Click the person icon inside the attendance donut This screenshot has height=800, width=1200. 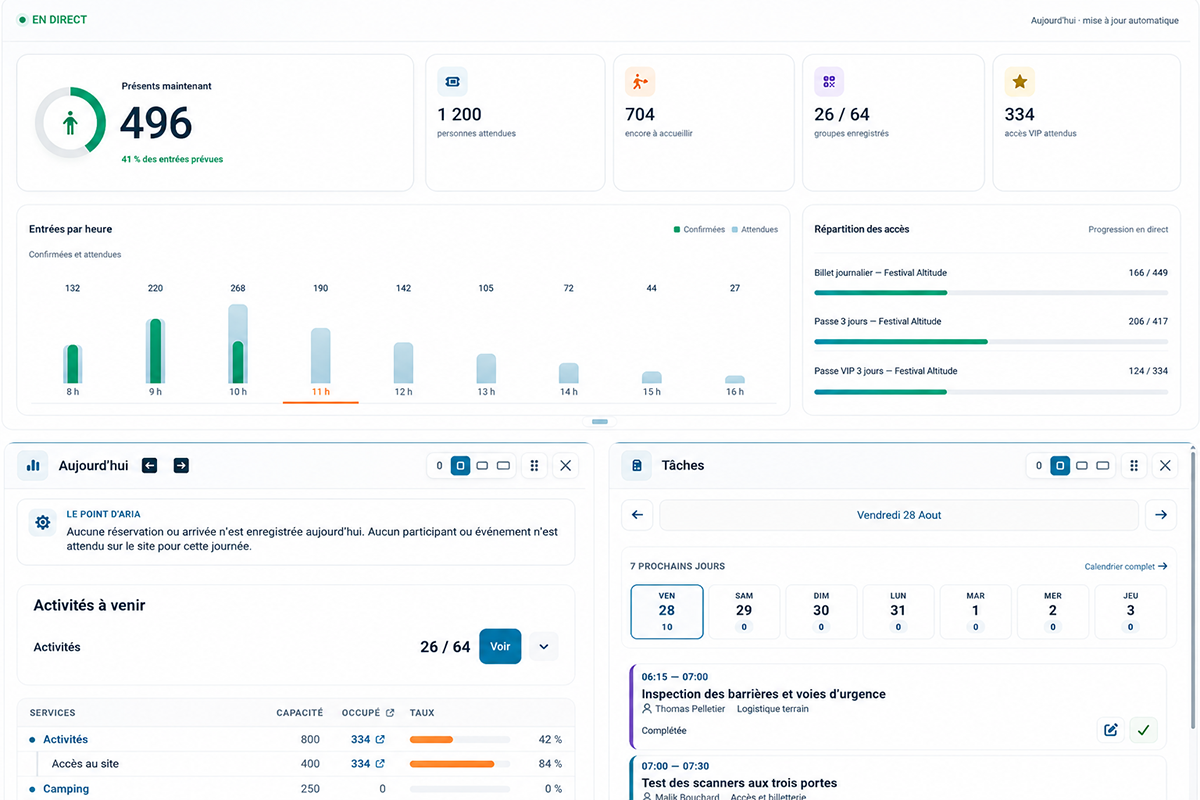70,123
